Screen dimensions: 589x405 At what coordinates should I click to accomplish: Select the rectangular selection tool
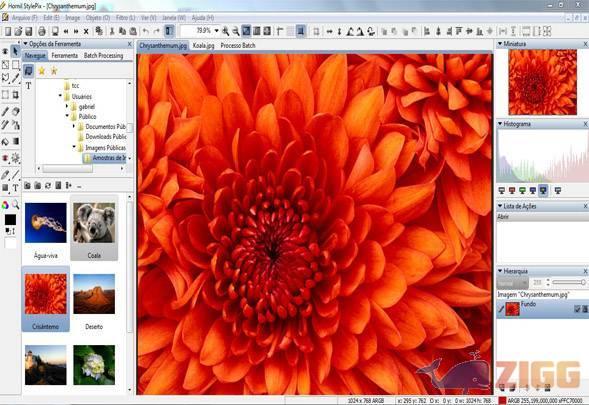(x=15, y=65)
